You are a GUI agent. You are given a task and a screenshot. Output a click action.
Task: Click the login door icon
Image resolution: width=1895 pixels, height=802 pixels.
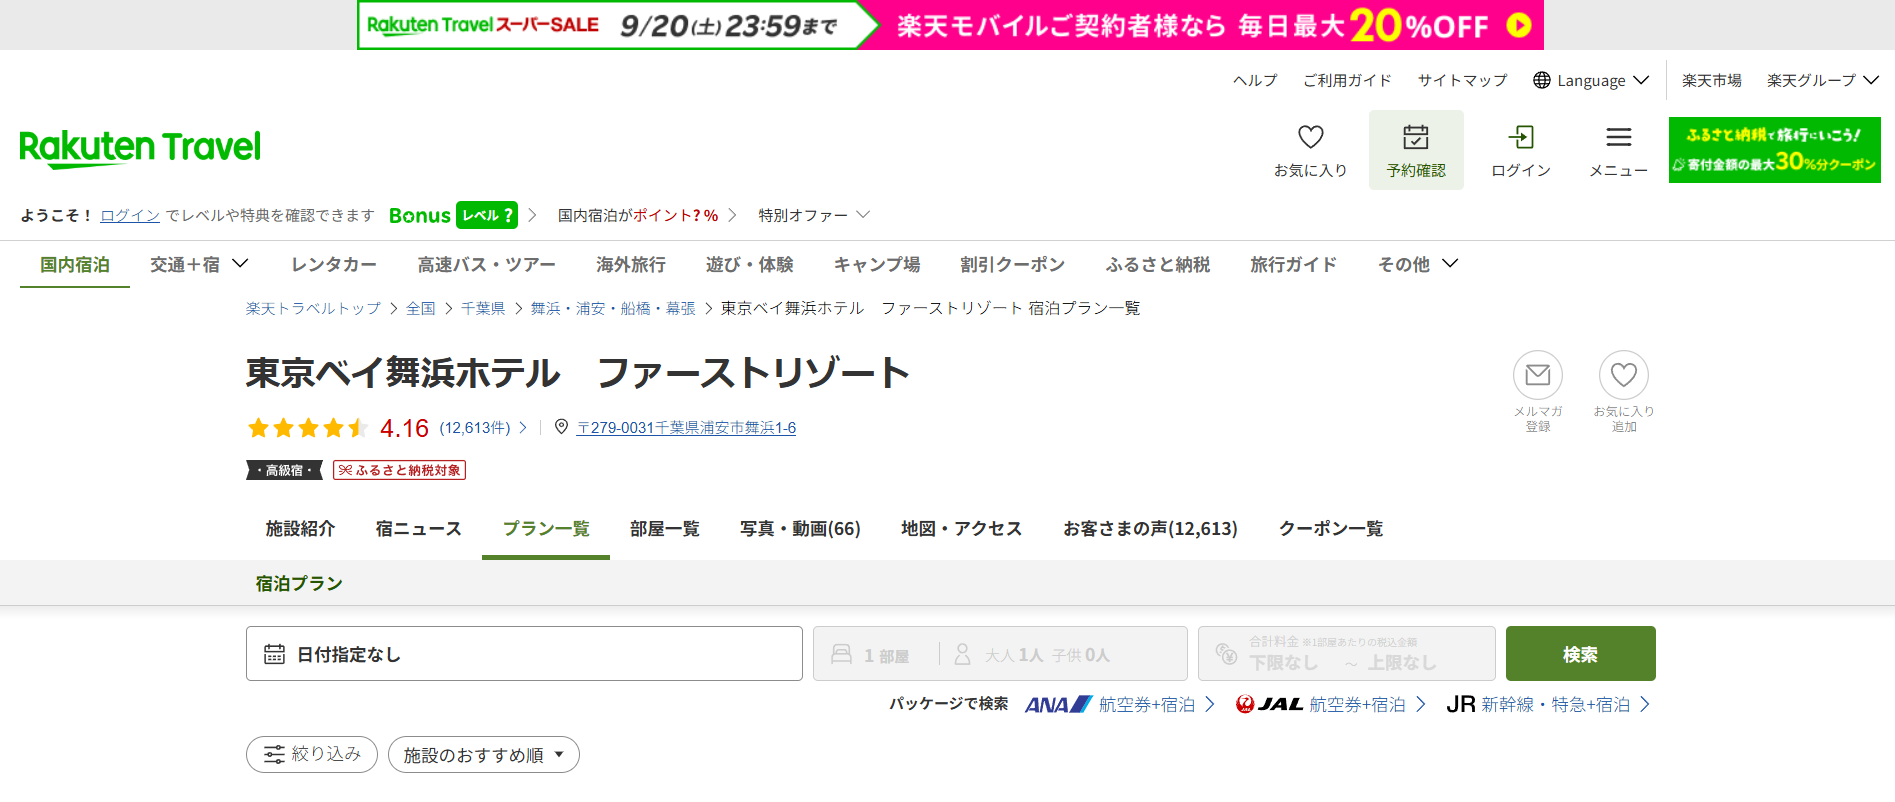tap(1520, 138)
